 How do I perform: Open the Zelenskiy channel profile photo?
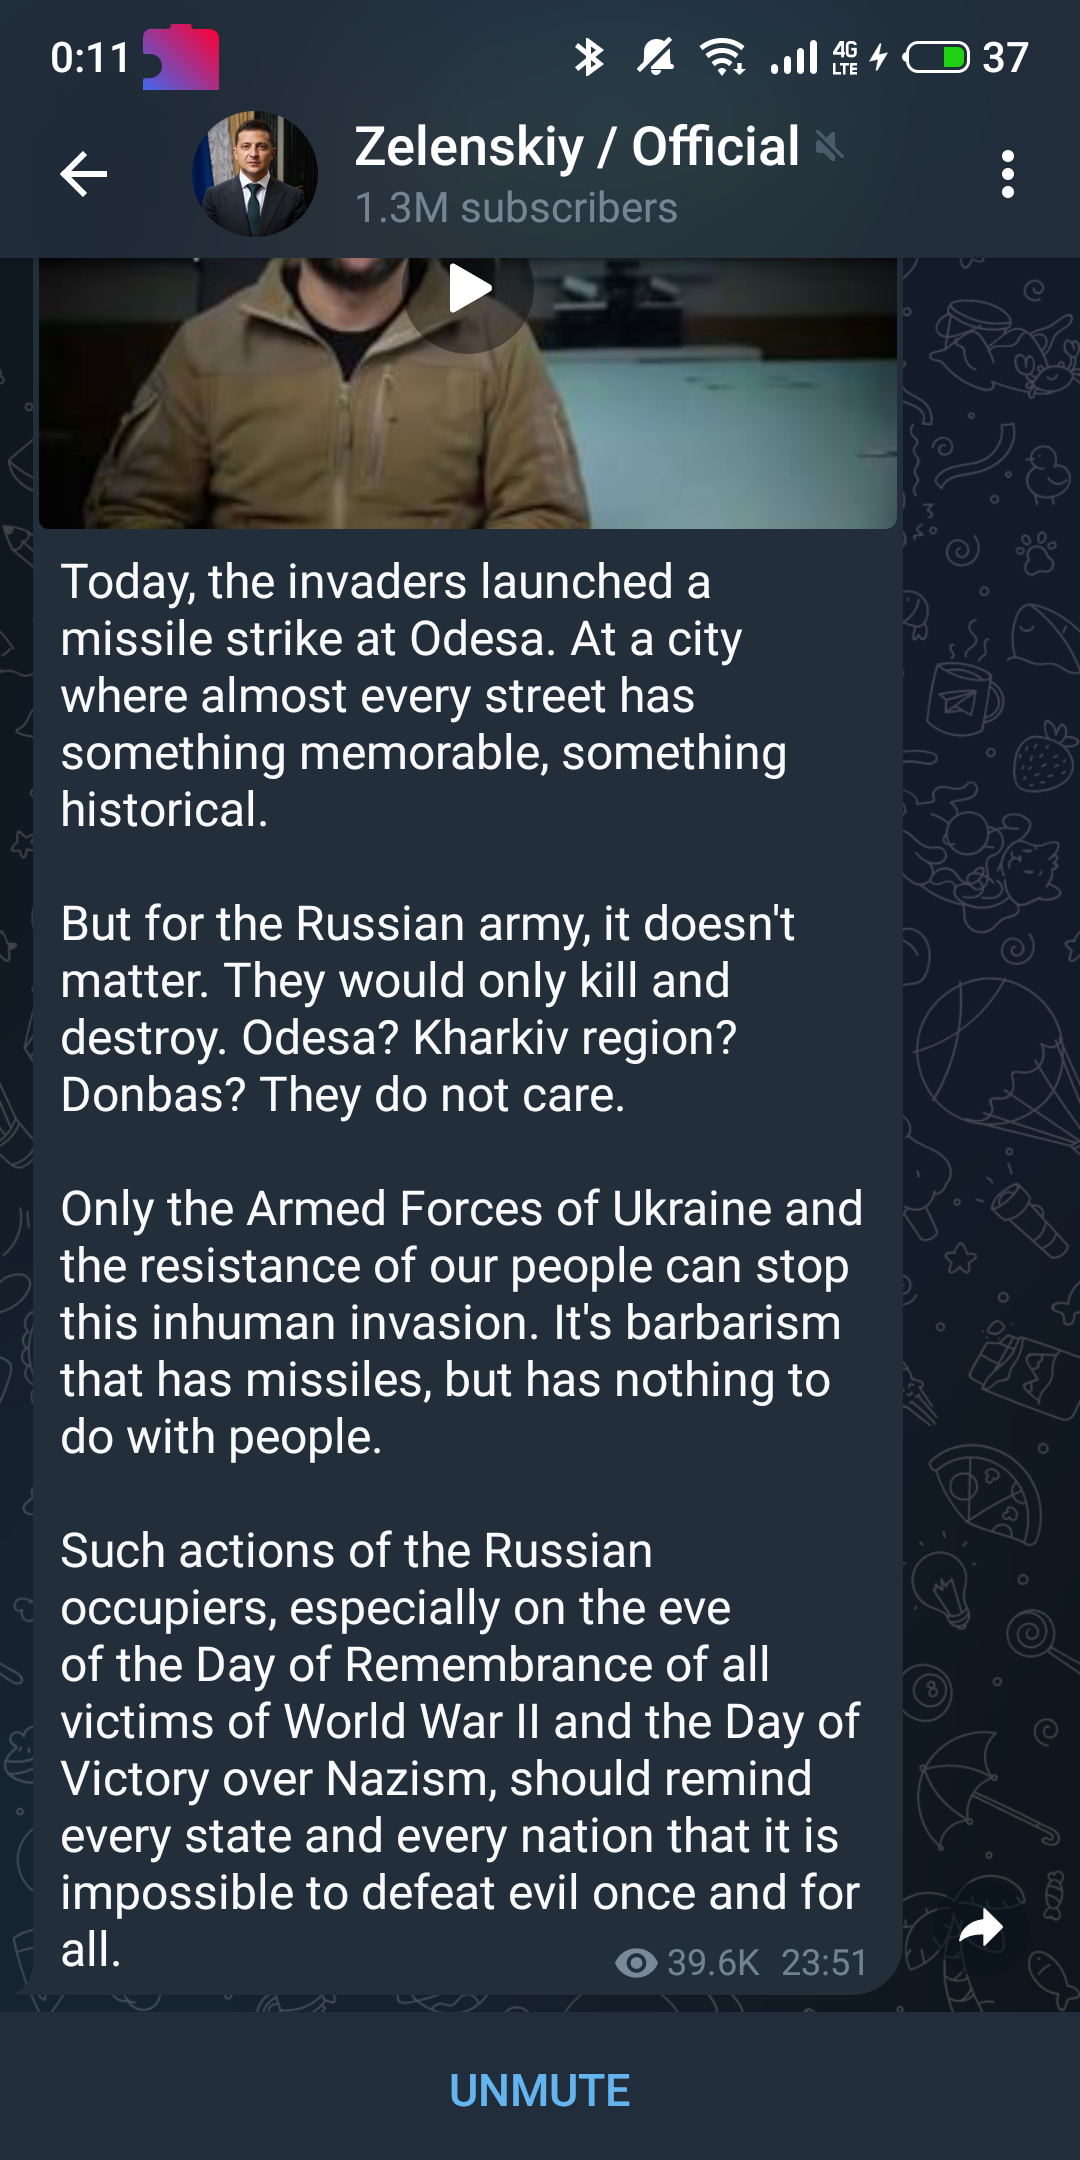pos(255,174)
